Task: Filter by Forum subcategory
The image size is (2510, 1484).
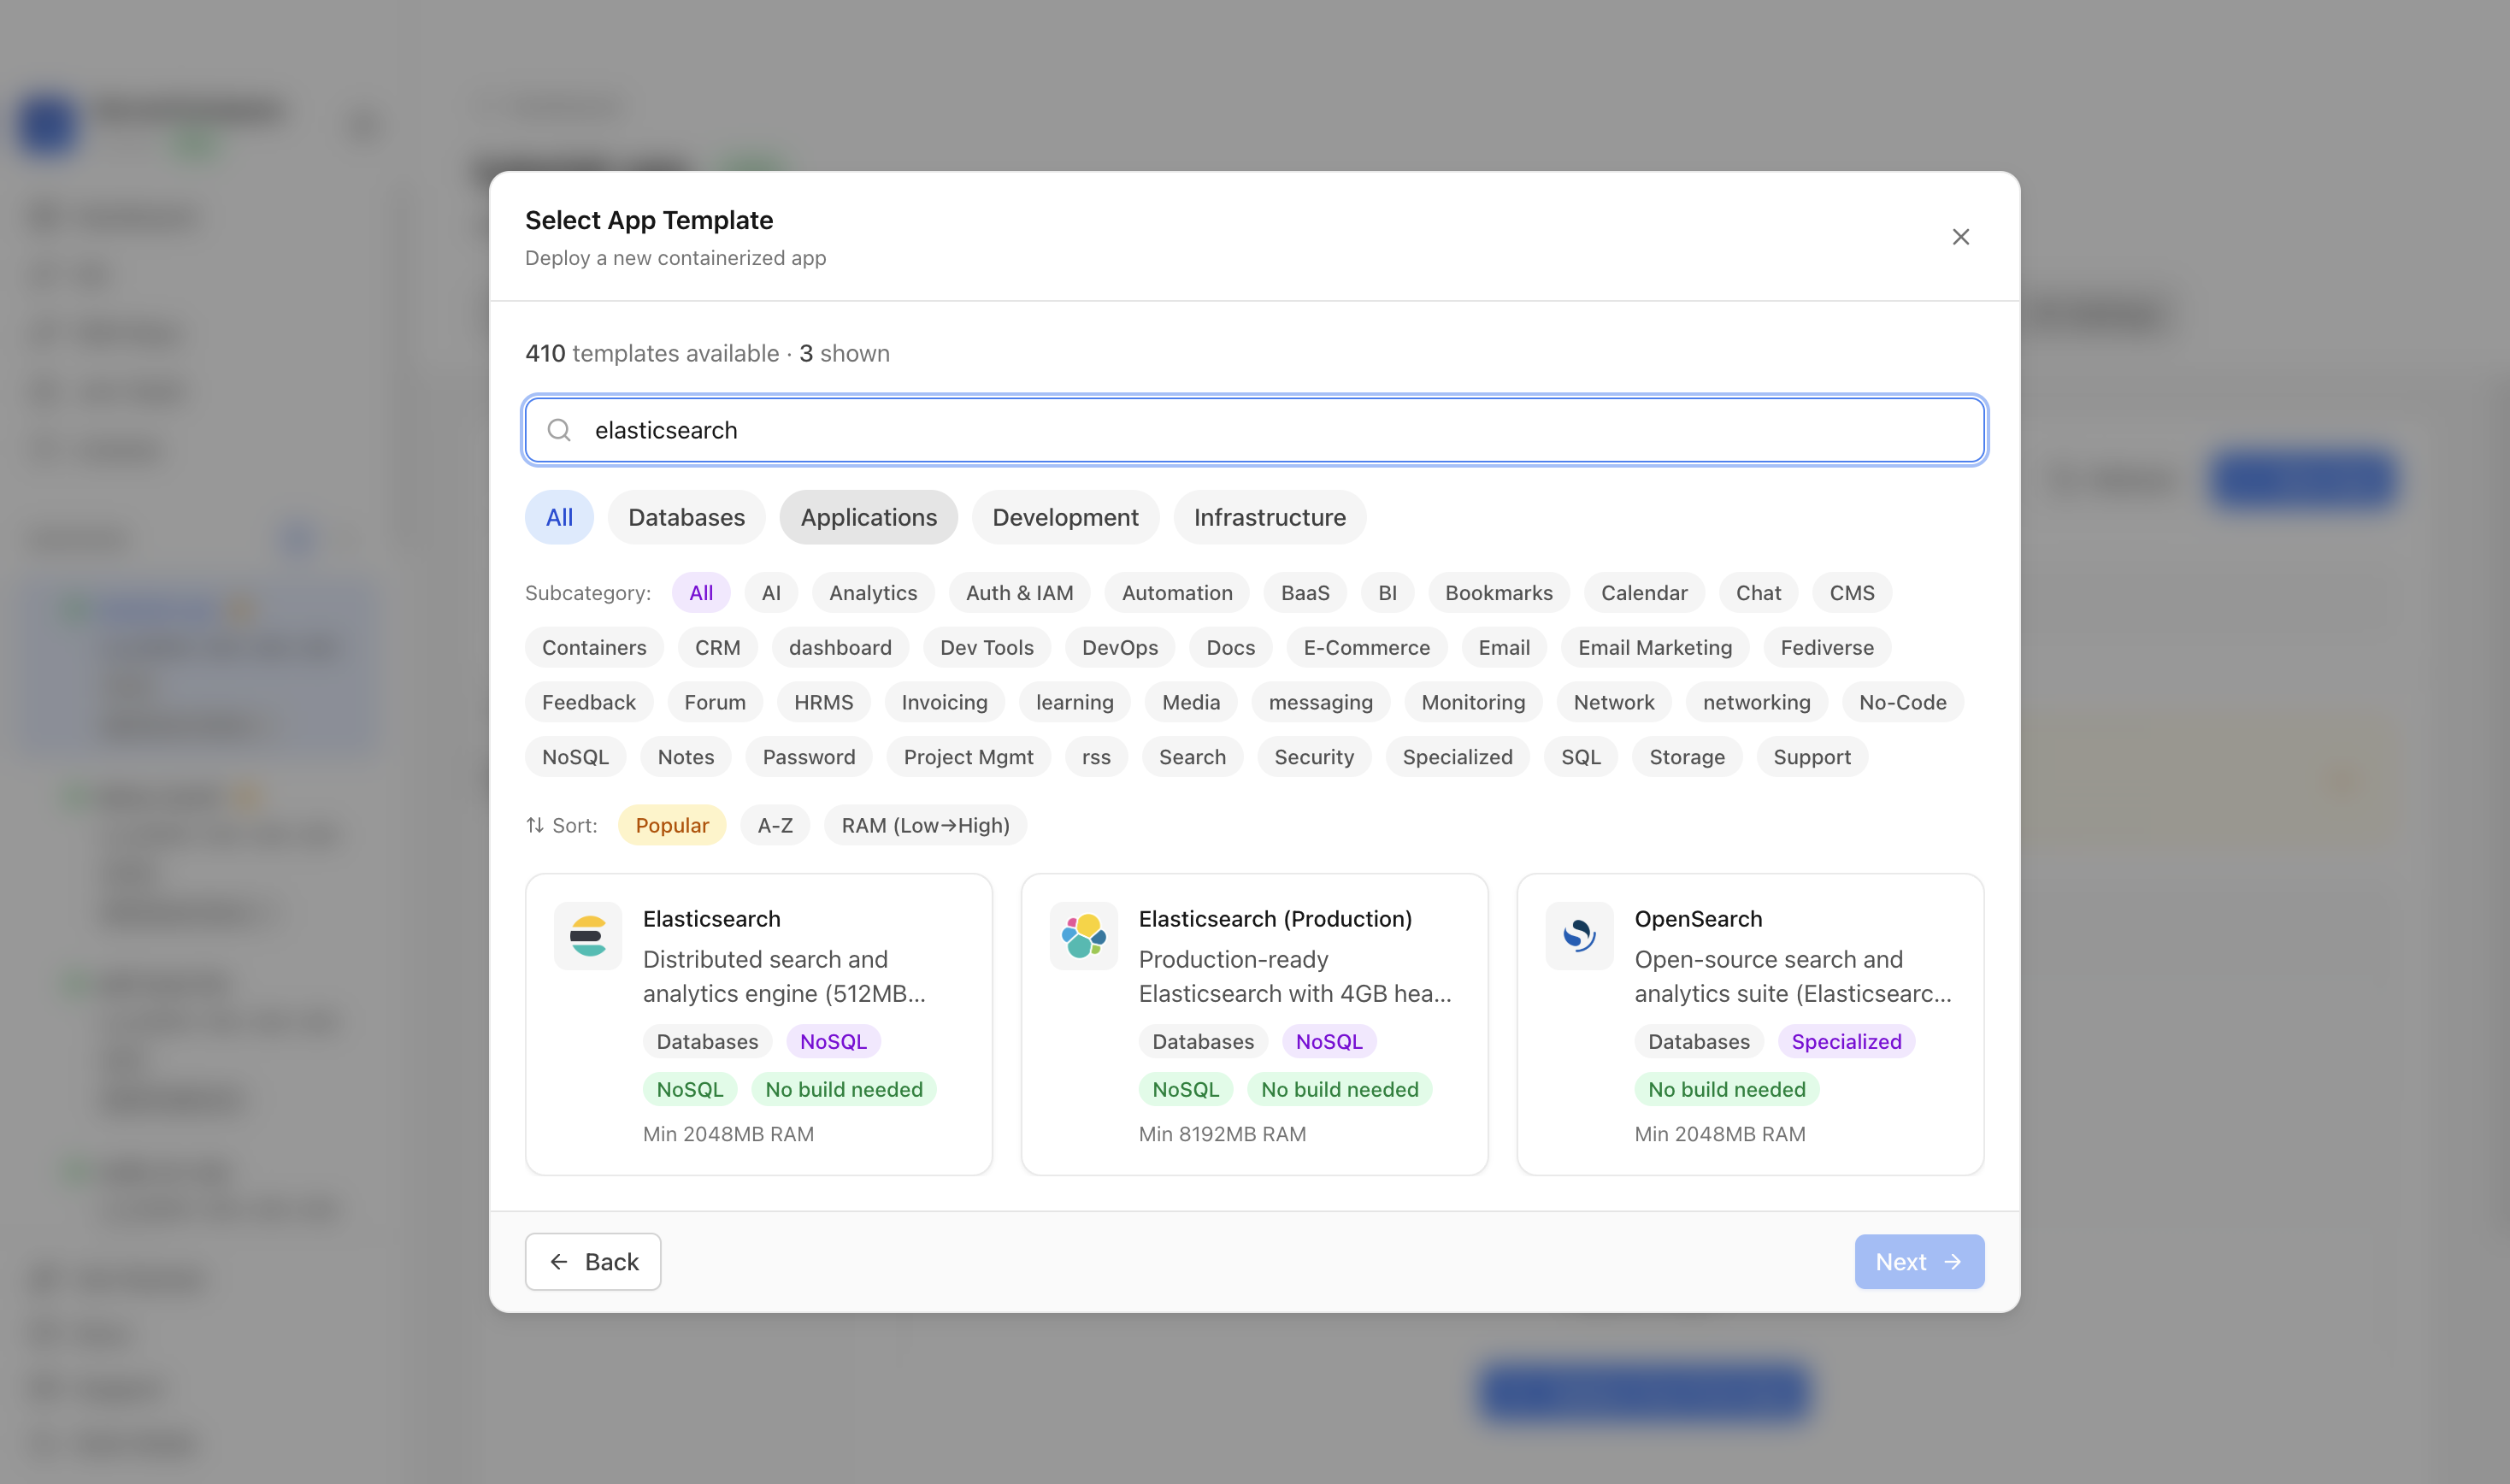Action: click(x=714, y=702)
